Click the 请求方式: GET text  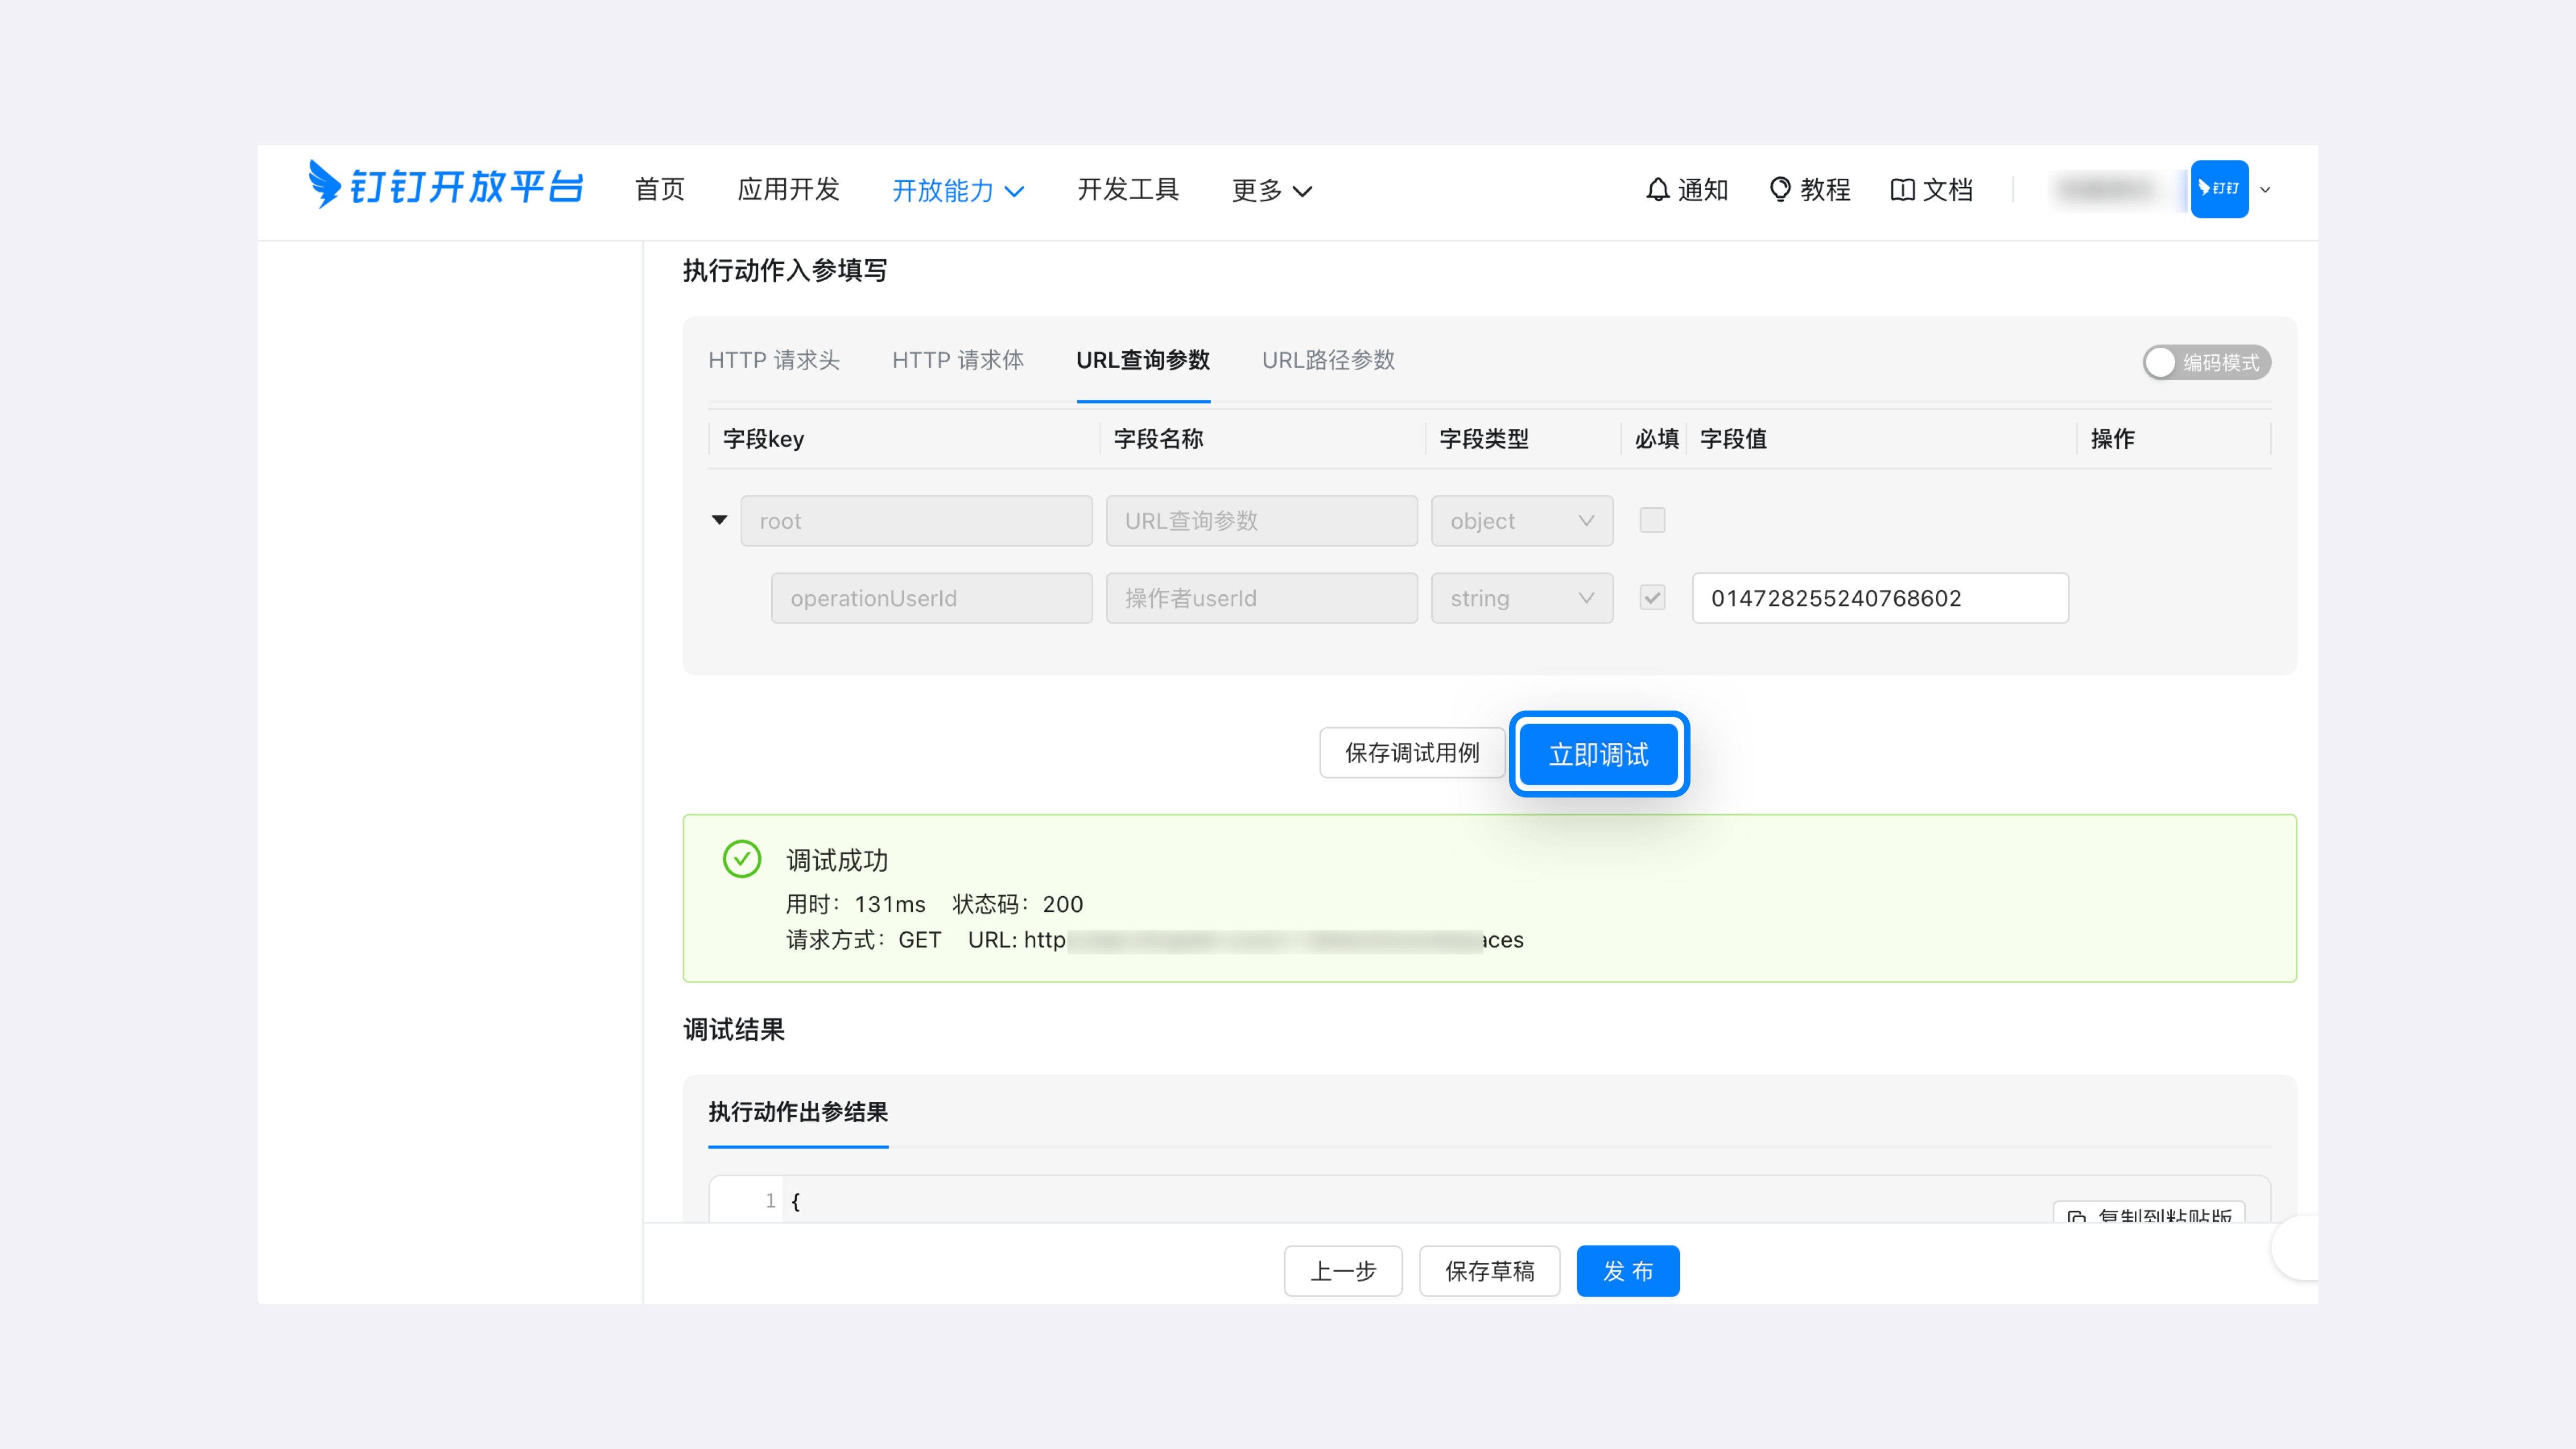863,940
